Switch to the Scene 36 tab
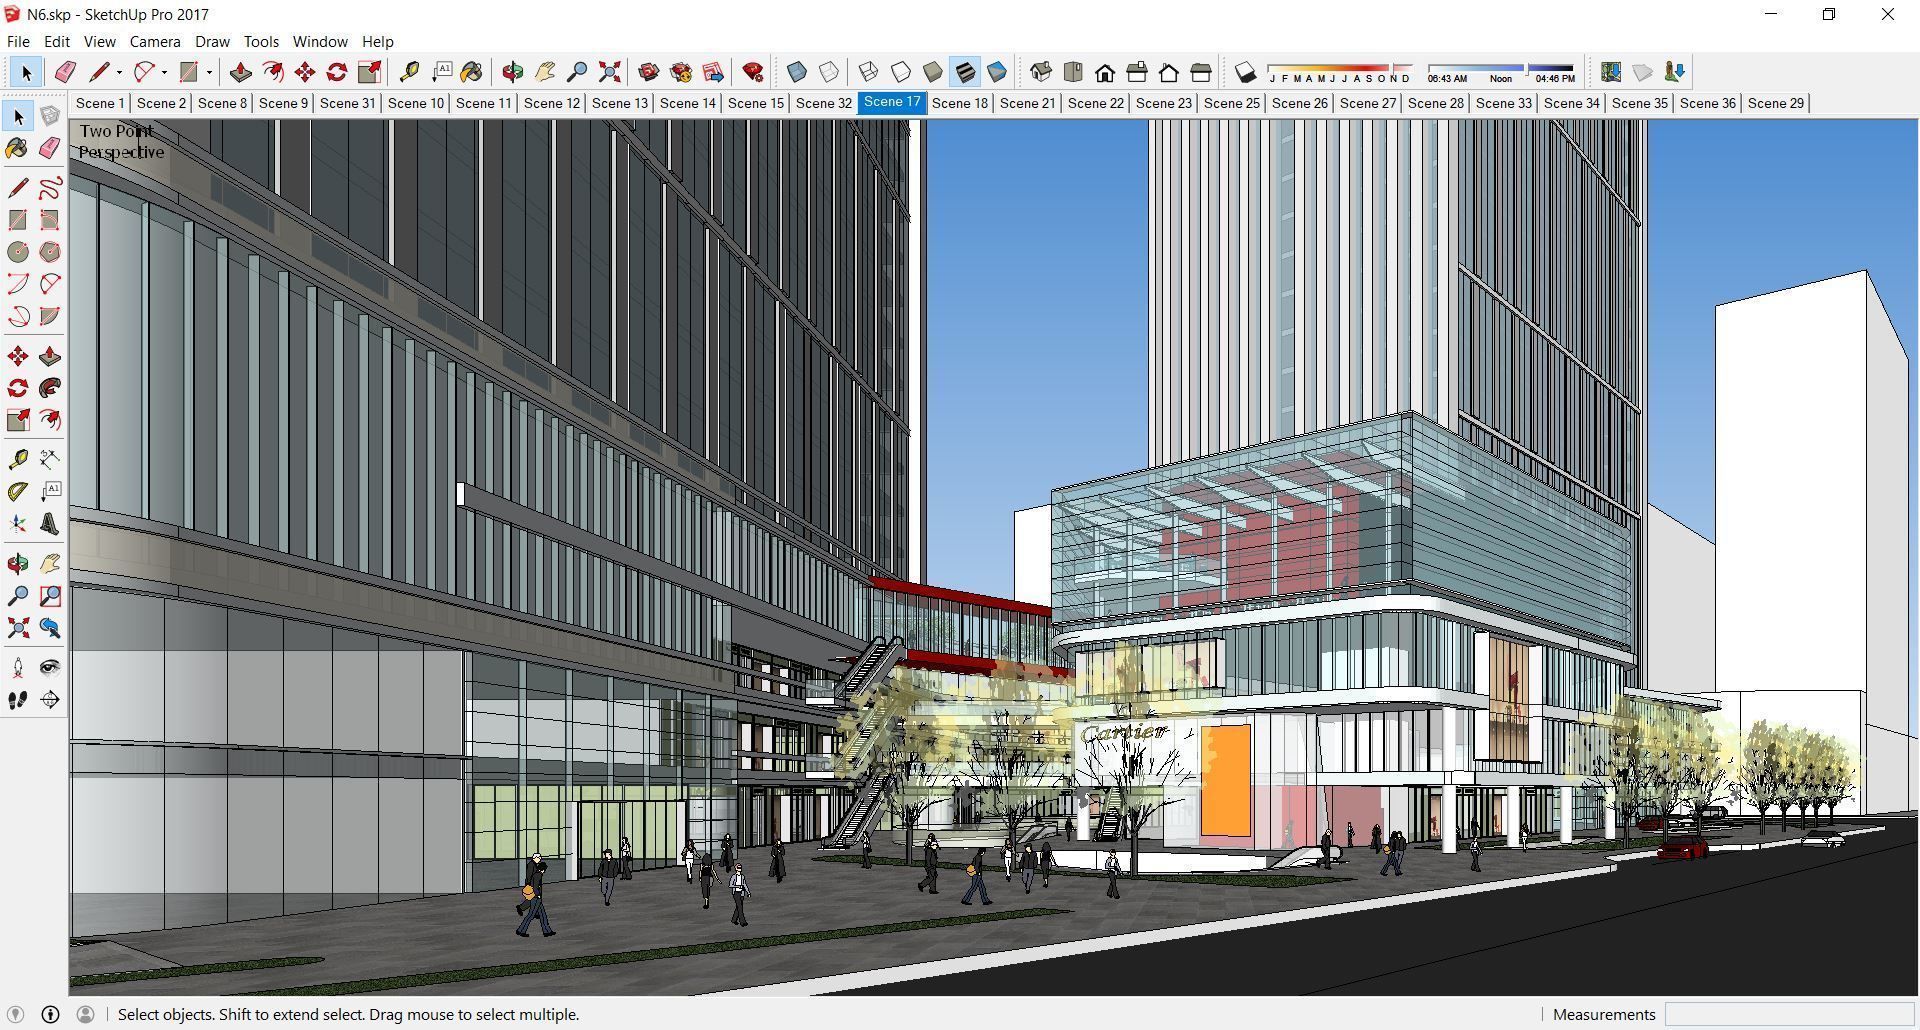The height and width of the screenshot is (1030, 1920). pyautogui.click(x=1708, y=103)
